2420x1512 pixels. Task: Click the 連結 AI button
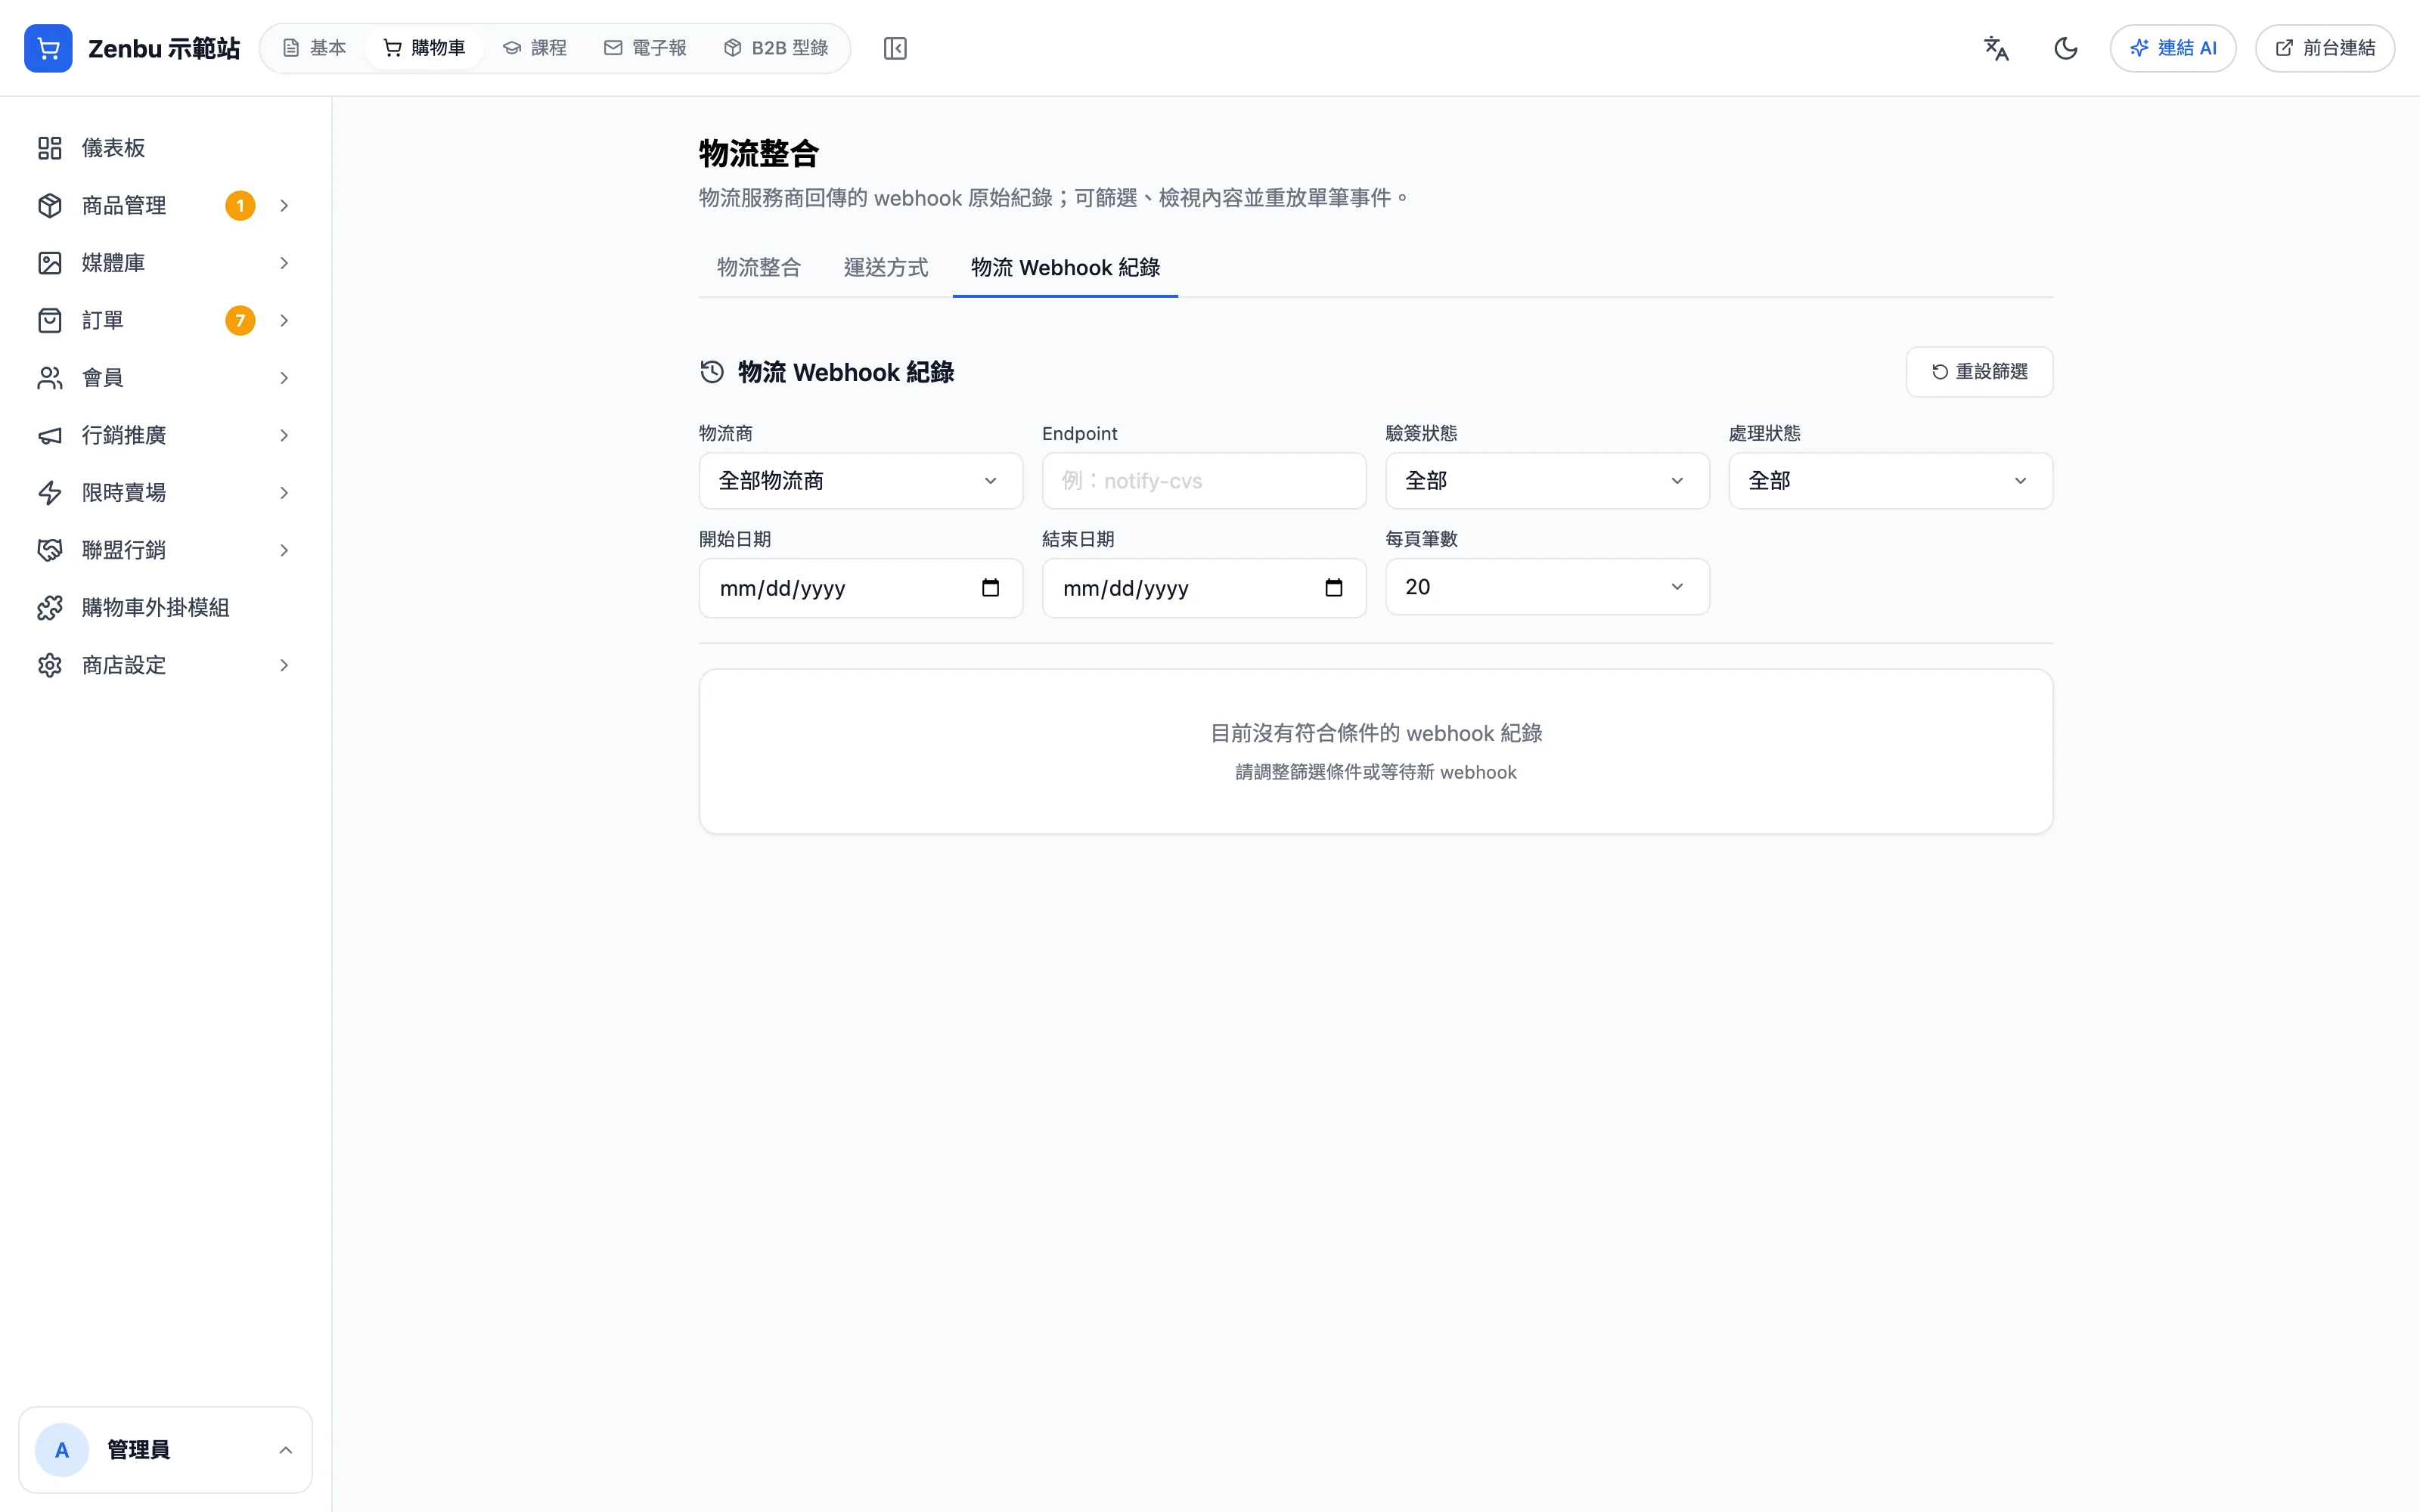(x=2173, y=48)
